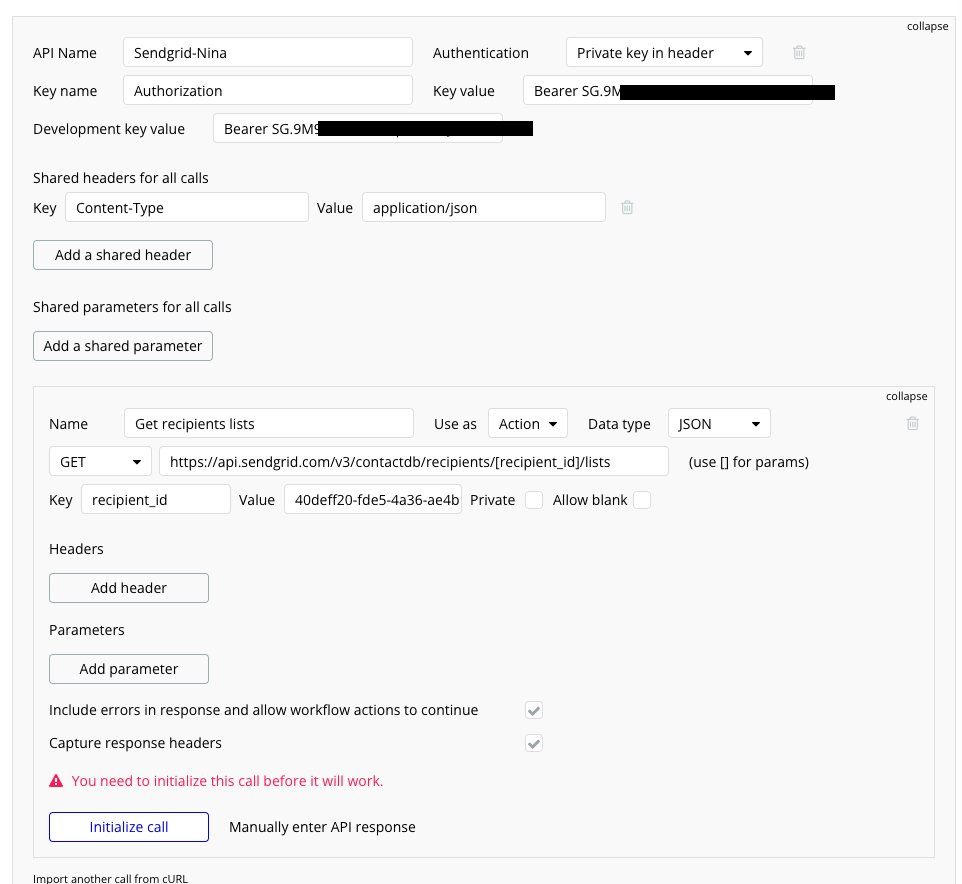Open the Use as Action dropdown
Screen dimensions: 962x884
527,424
